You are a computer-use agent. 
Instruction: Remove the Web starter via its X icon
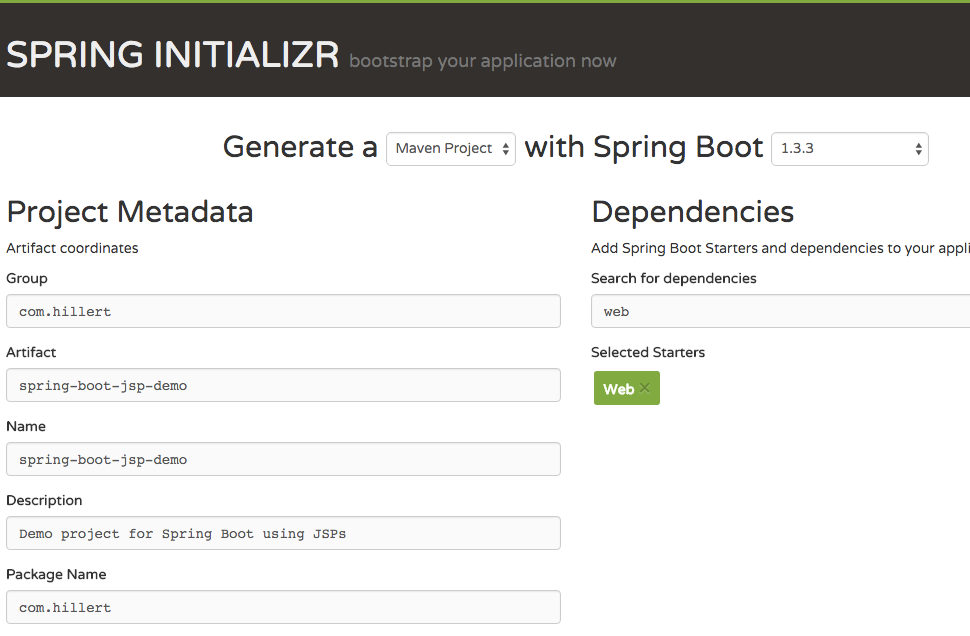click(x=645, y=388)
